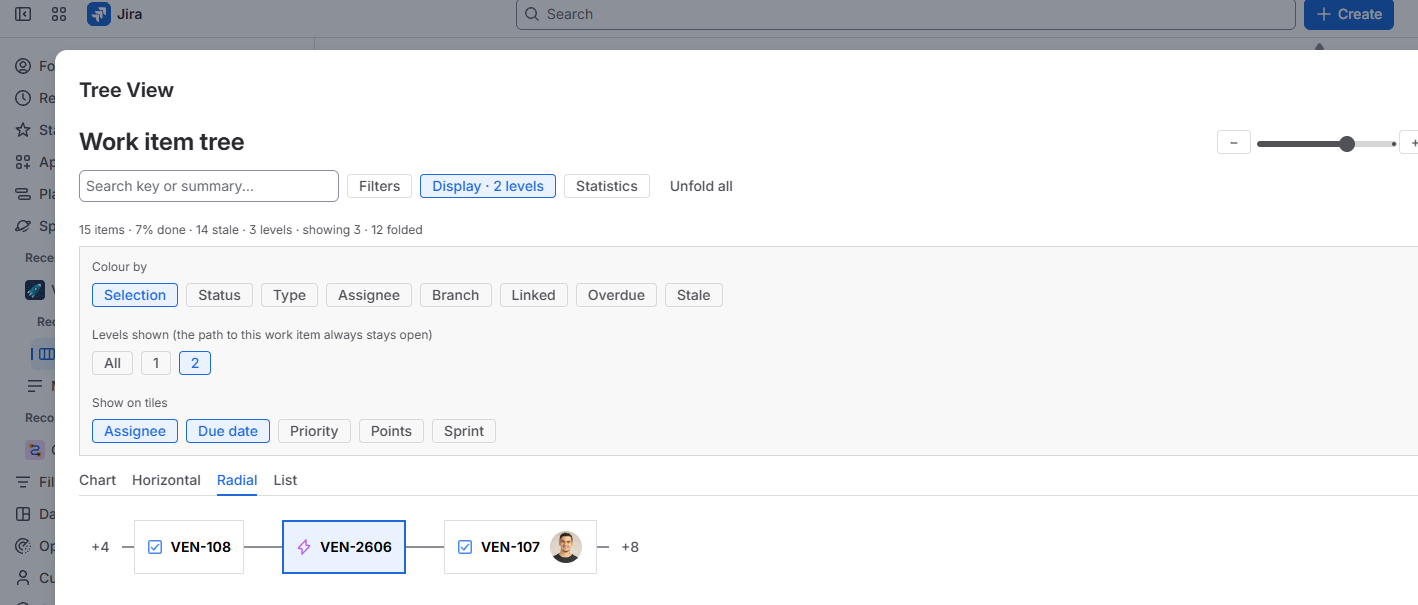Image resolution: width=1418 pixels, height=605 pixels.
Task: Click the epic lightning icon on VEN-2606
Action: (304, 547)
